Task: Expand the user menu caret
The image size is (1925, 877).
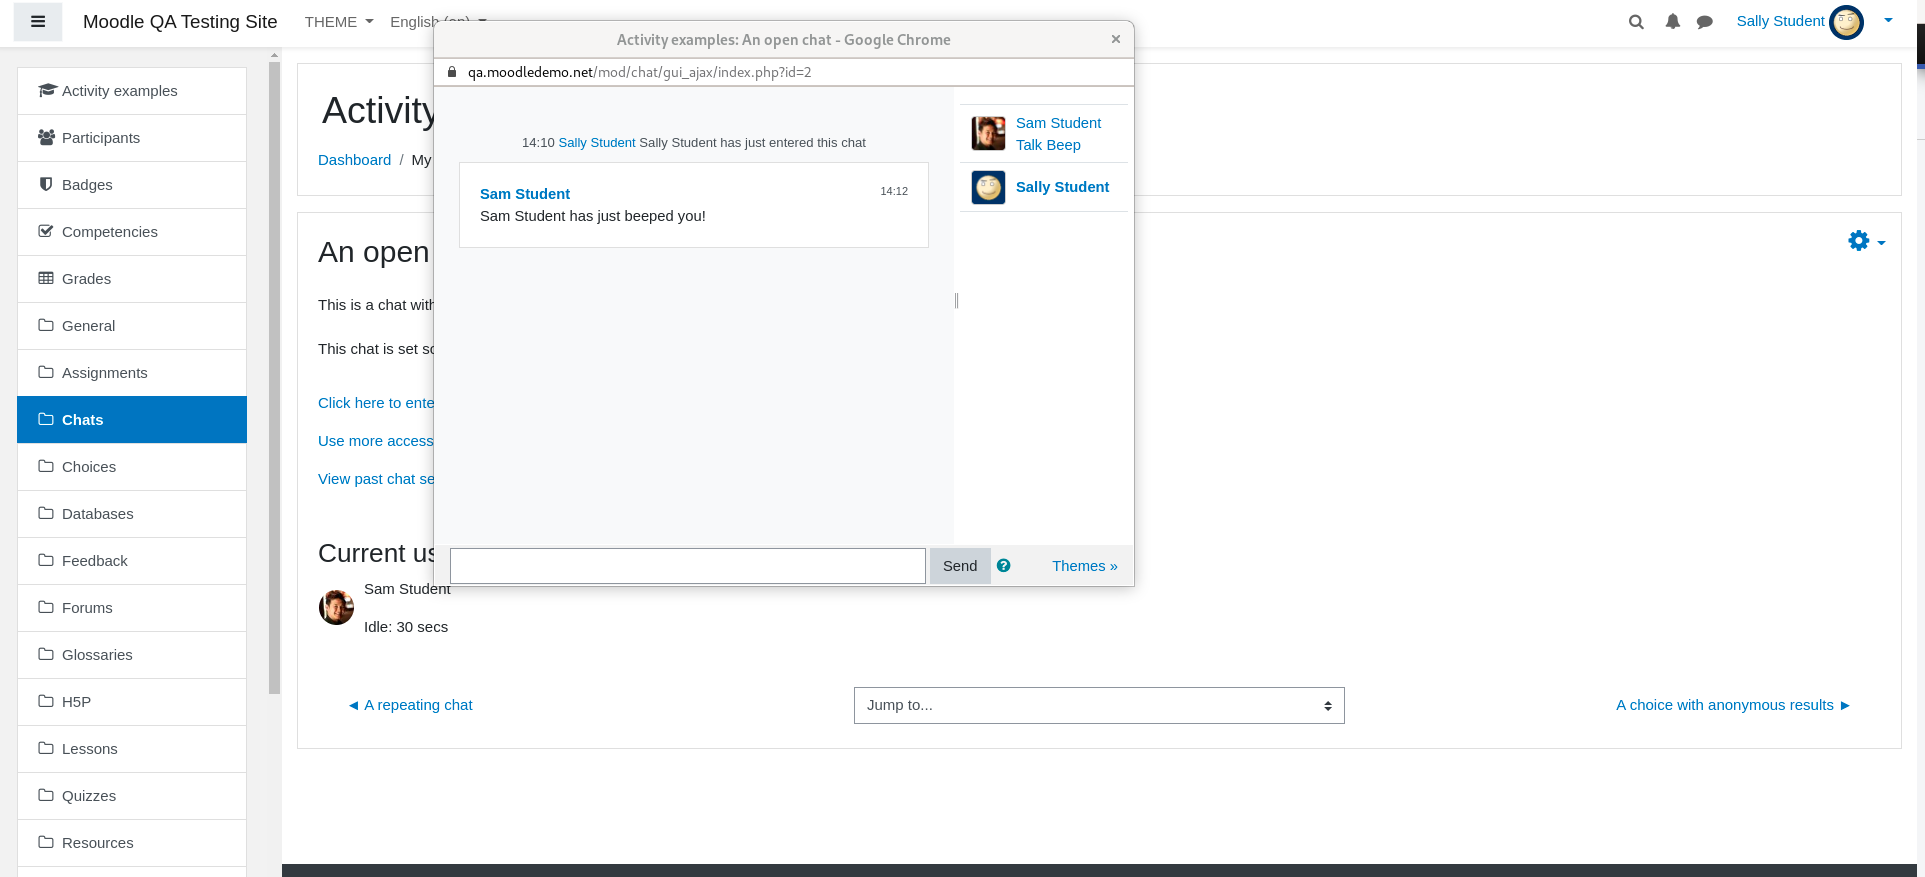Action: click(1888, 20)
